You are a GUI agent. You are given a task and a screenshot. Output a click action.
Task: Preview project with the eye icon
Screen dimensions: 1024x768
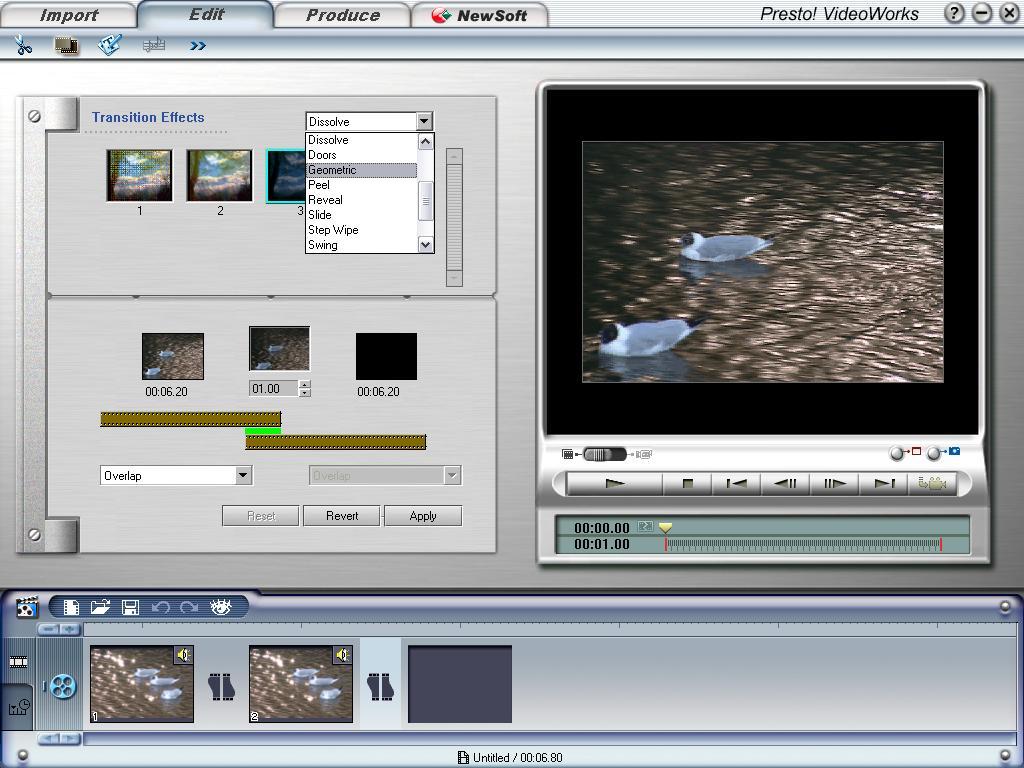click(221, 607)
